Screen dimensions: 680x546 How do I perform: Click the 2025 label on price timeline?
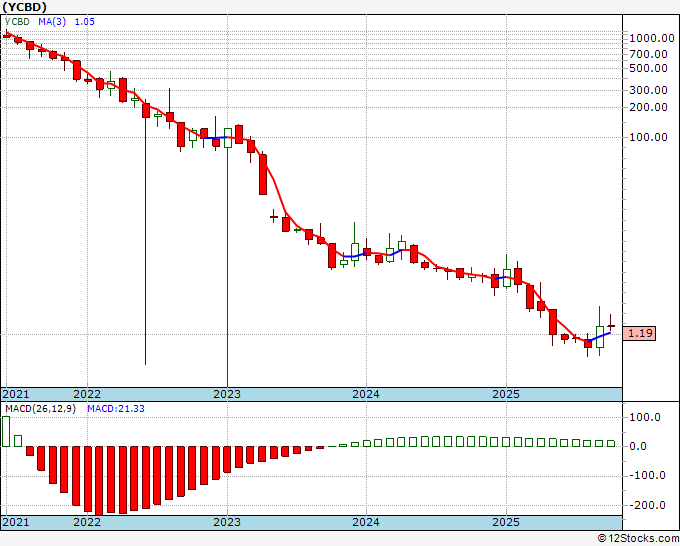506,394
